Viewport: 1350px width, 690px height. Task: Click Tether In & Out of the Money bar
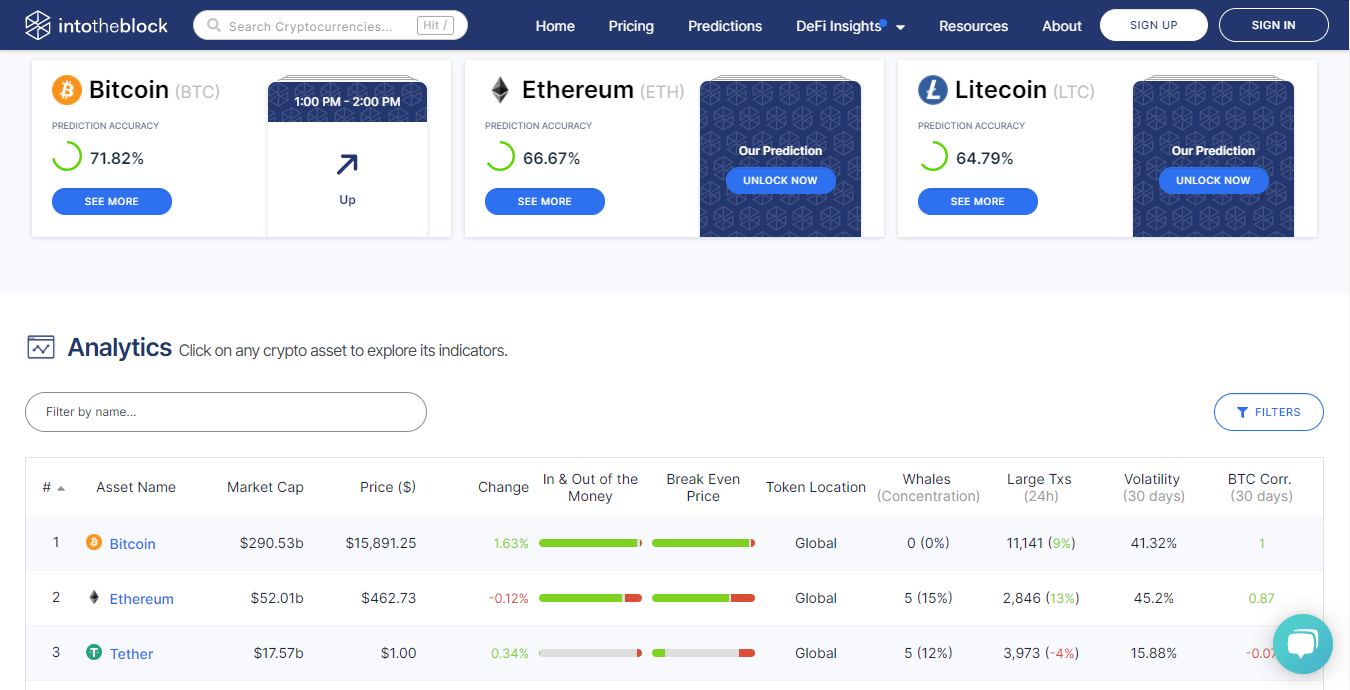tap(590, 653)
